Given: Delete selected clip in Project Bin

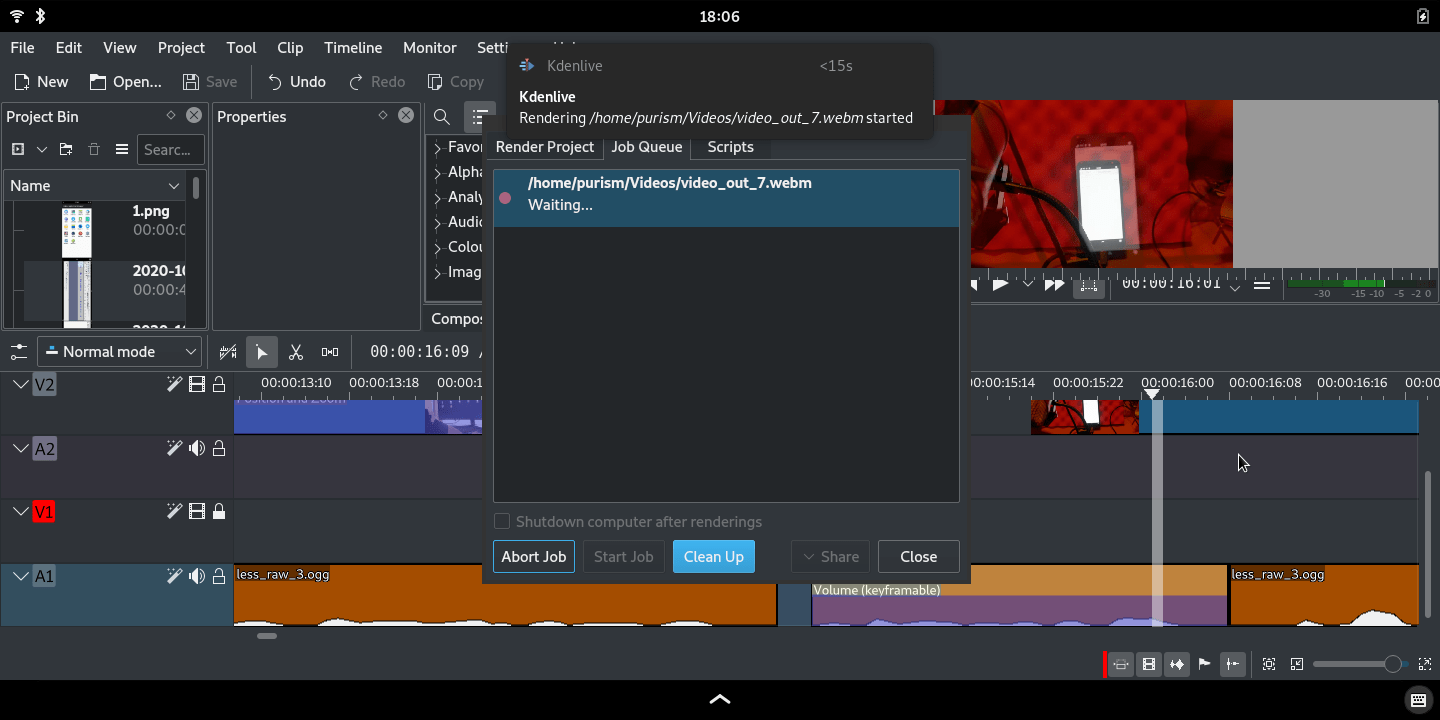Looking at the screenshot, I should click(94, 150).
